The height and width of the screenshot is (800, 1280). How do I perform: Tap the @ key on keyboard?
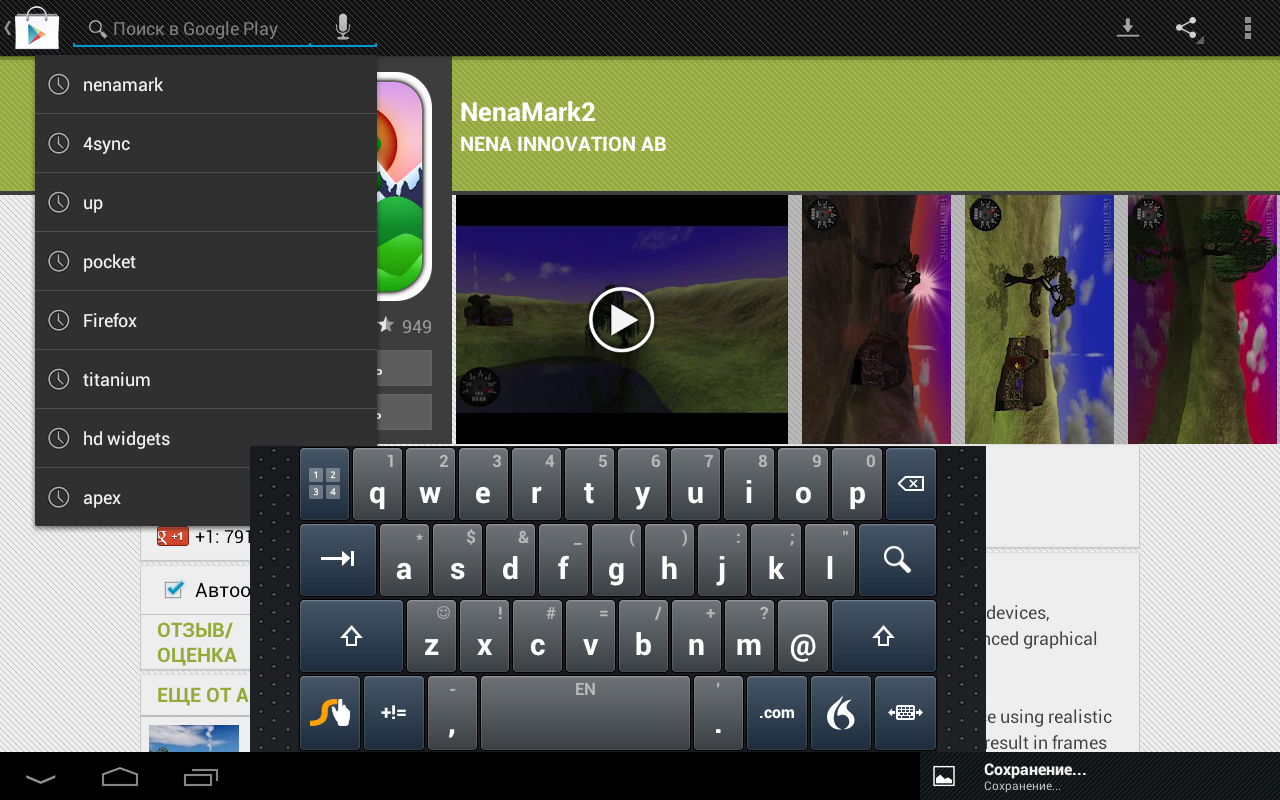pos(802,636)
